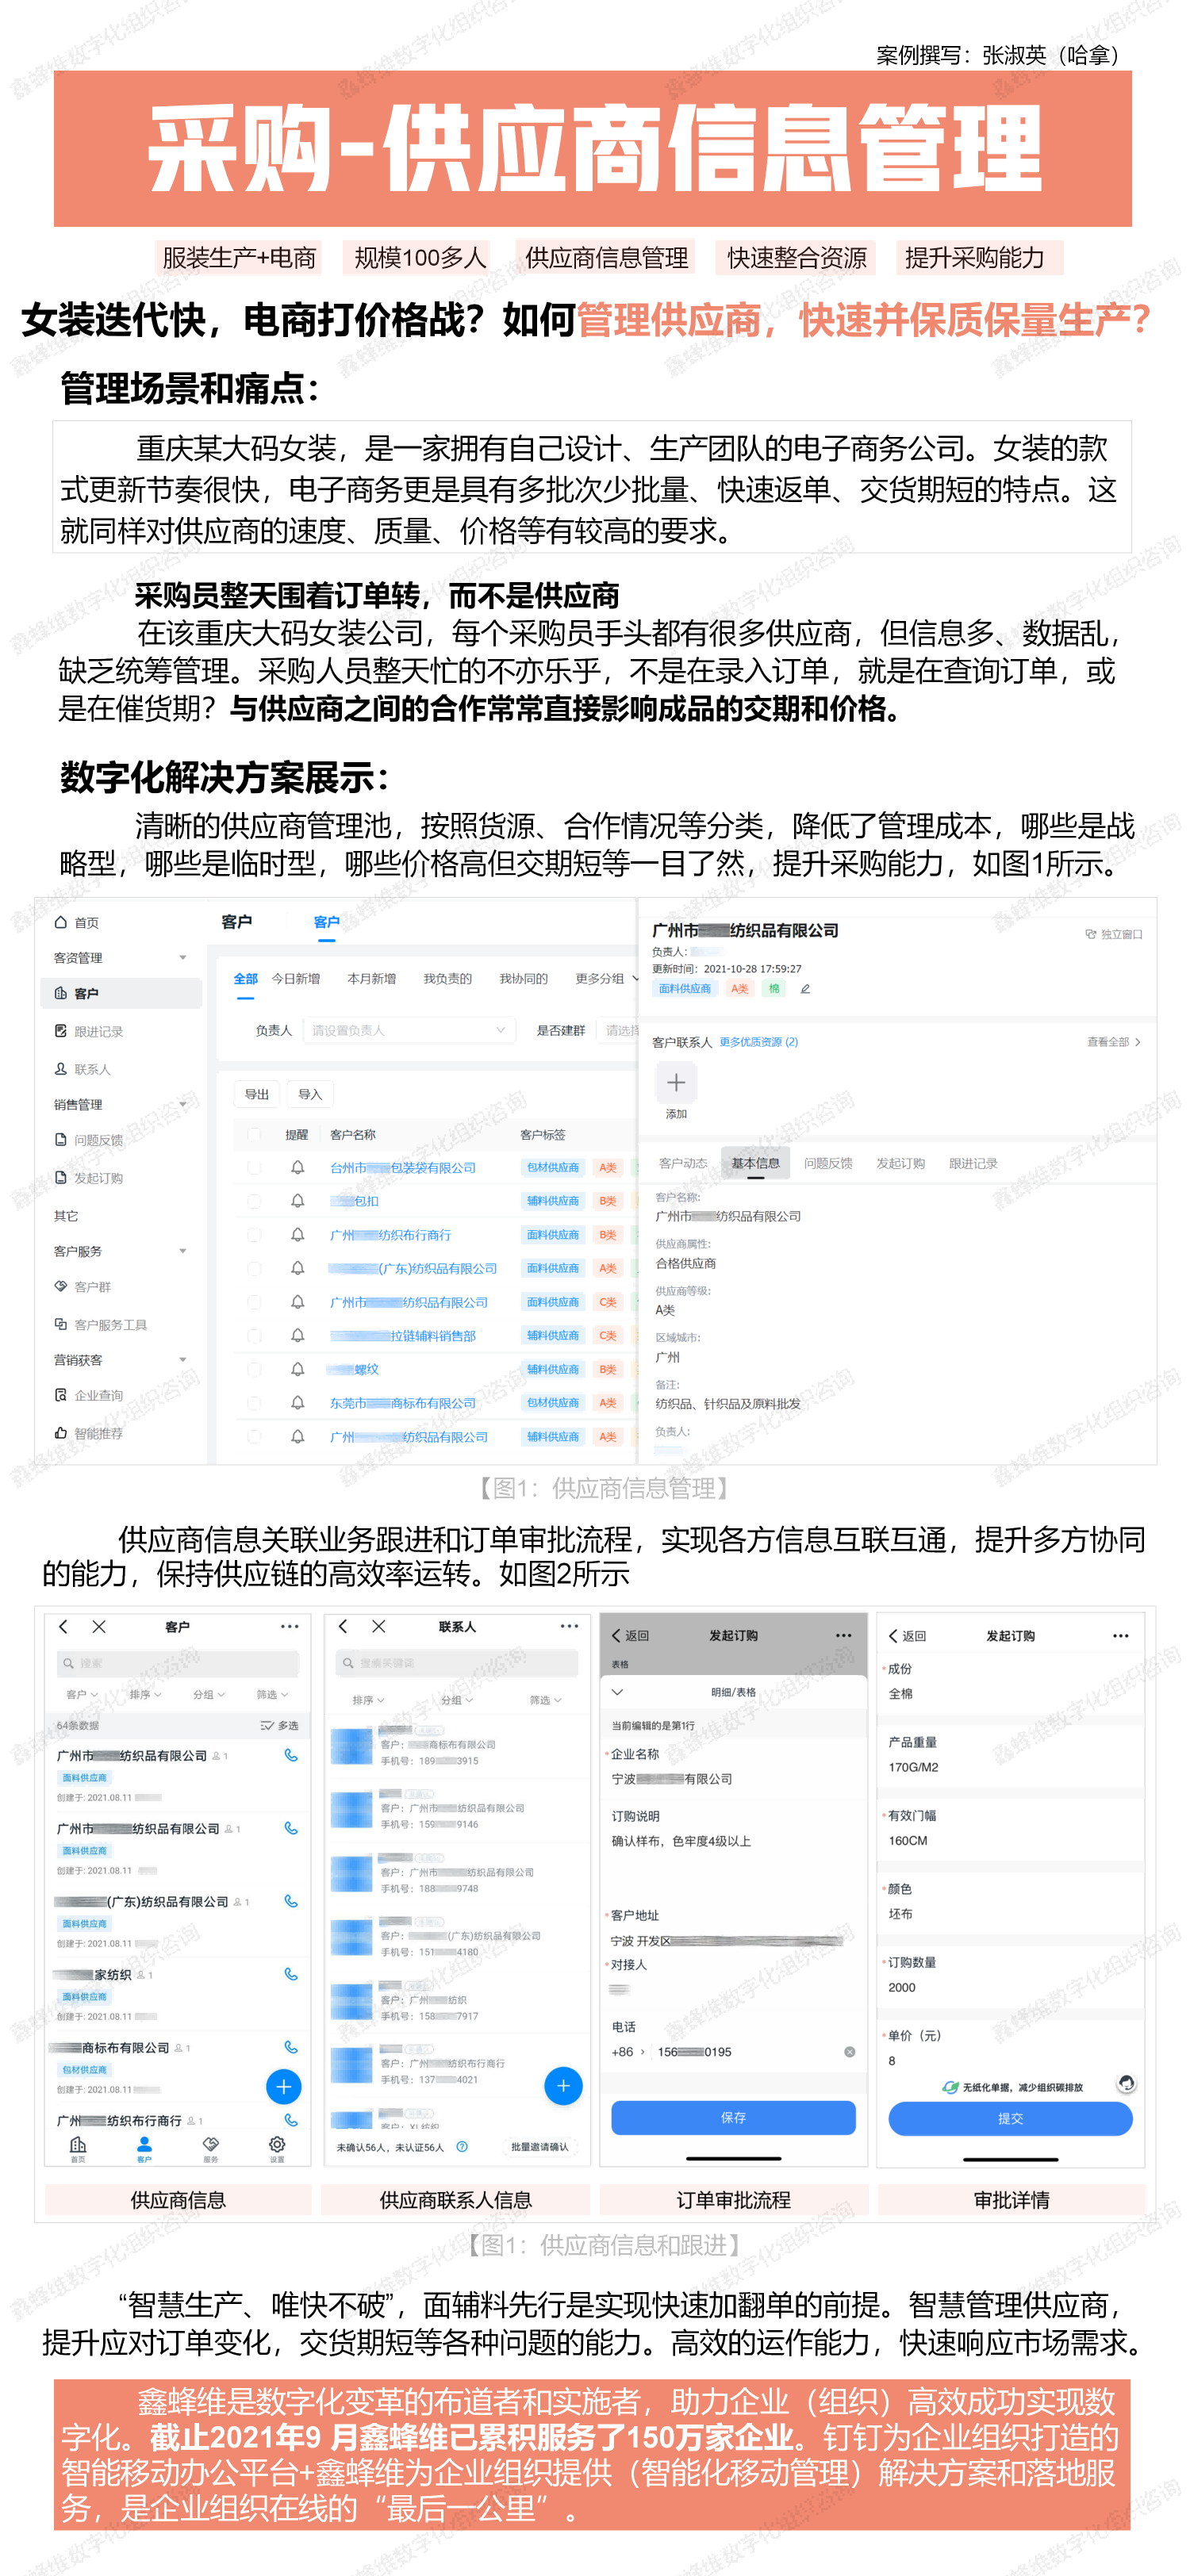Collapse the 客资管理 sidebar group
This screenshot has height=2576, width=1190.
[183, 958]
